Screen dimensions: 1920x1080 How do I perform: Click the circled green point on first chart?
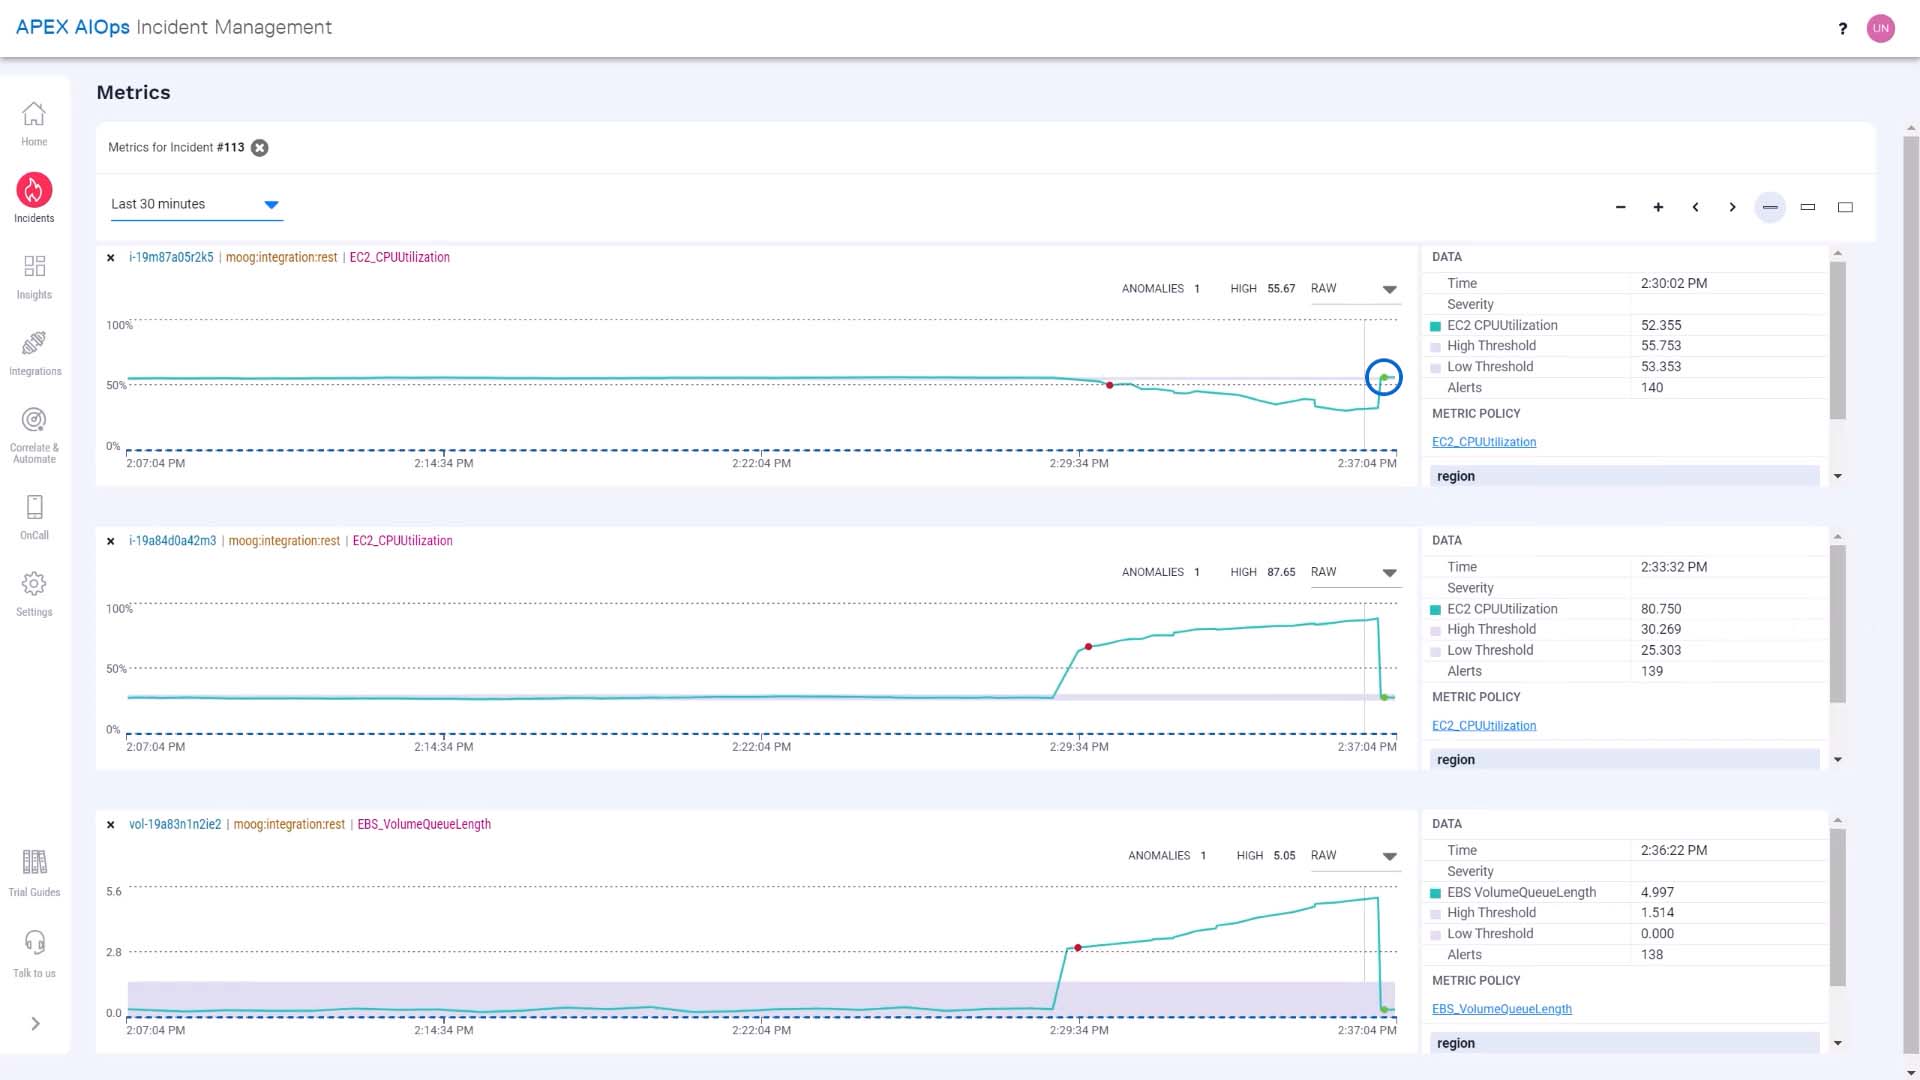click(x=1384, y=377)
